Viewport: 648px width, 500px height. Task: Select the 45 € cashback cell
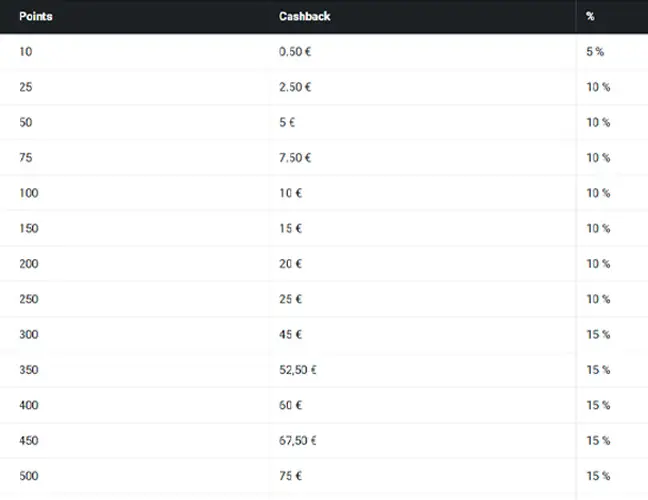[291, 335]
